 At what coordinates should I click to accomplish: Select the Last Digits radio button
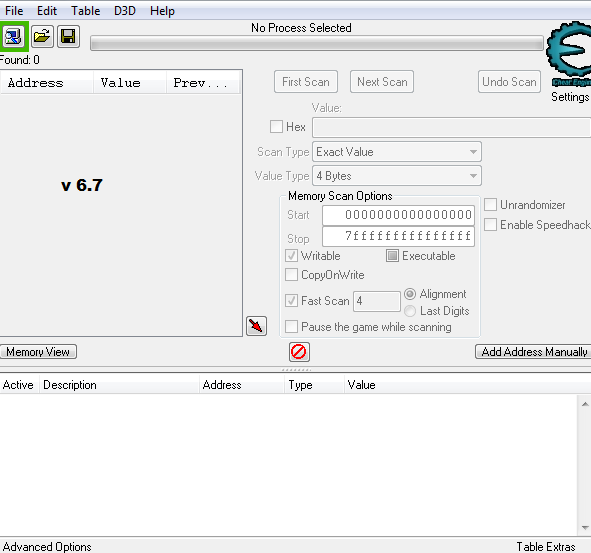coord(410,311)
